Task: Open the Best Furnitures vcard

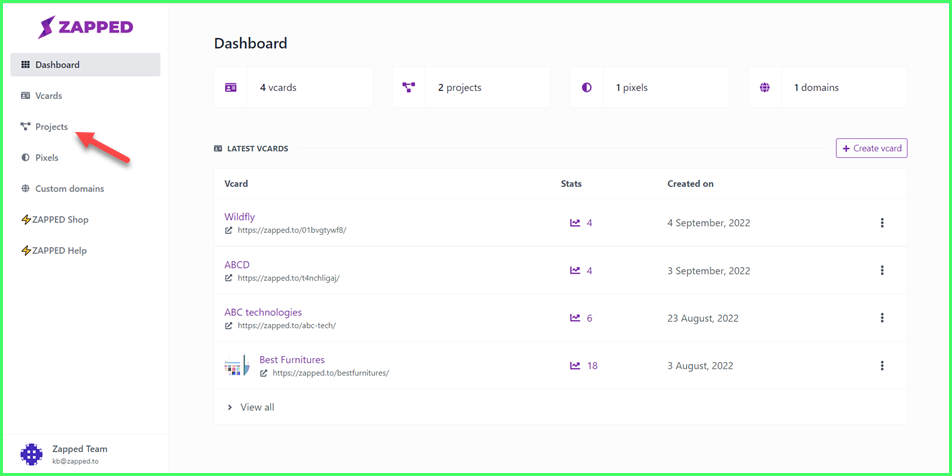Action: (x=292, y=359)
